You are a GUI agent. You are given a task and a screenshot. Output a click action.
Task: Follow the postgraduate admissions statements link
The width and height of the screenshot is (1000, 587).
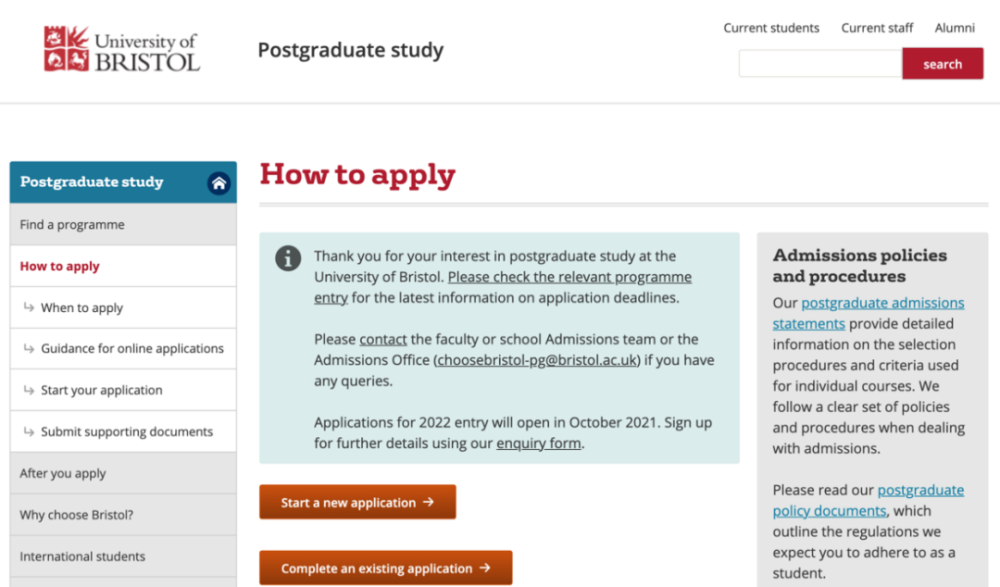click(869, 313)
